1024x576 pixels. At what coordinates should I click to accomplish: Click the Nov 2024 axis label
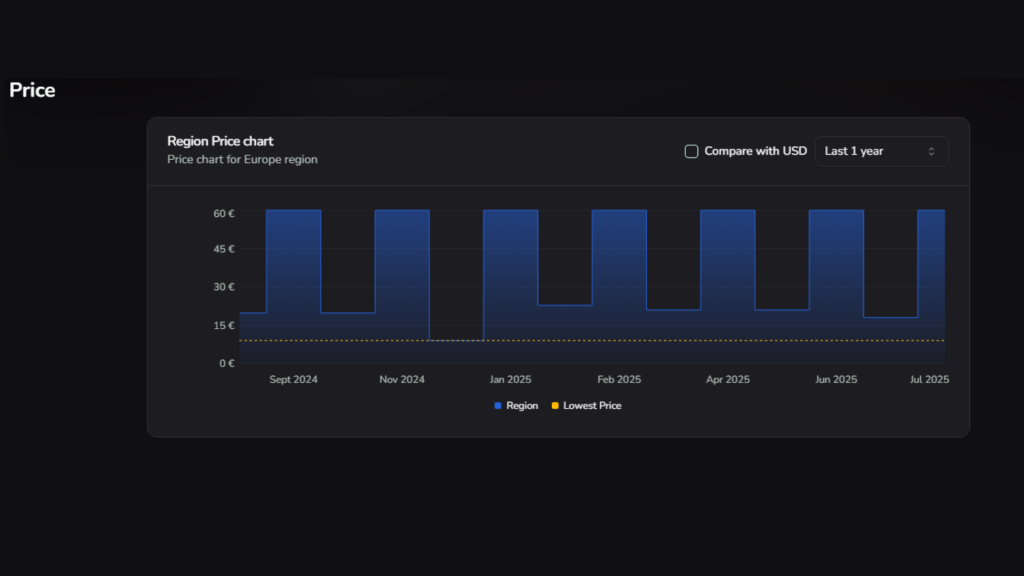[x=402, y=380]
